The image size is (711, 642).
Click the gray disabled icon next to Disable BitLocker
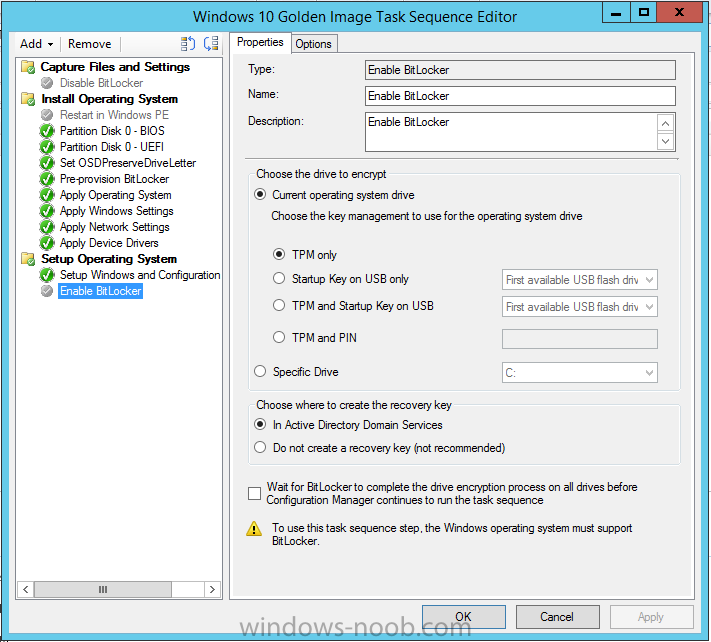47,83
